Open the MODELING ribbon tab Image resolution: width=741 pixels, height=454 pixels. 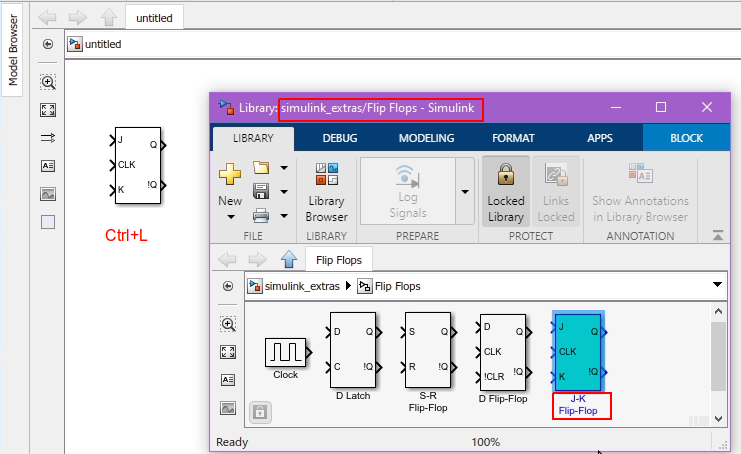(x=426, y=138)
